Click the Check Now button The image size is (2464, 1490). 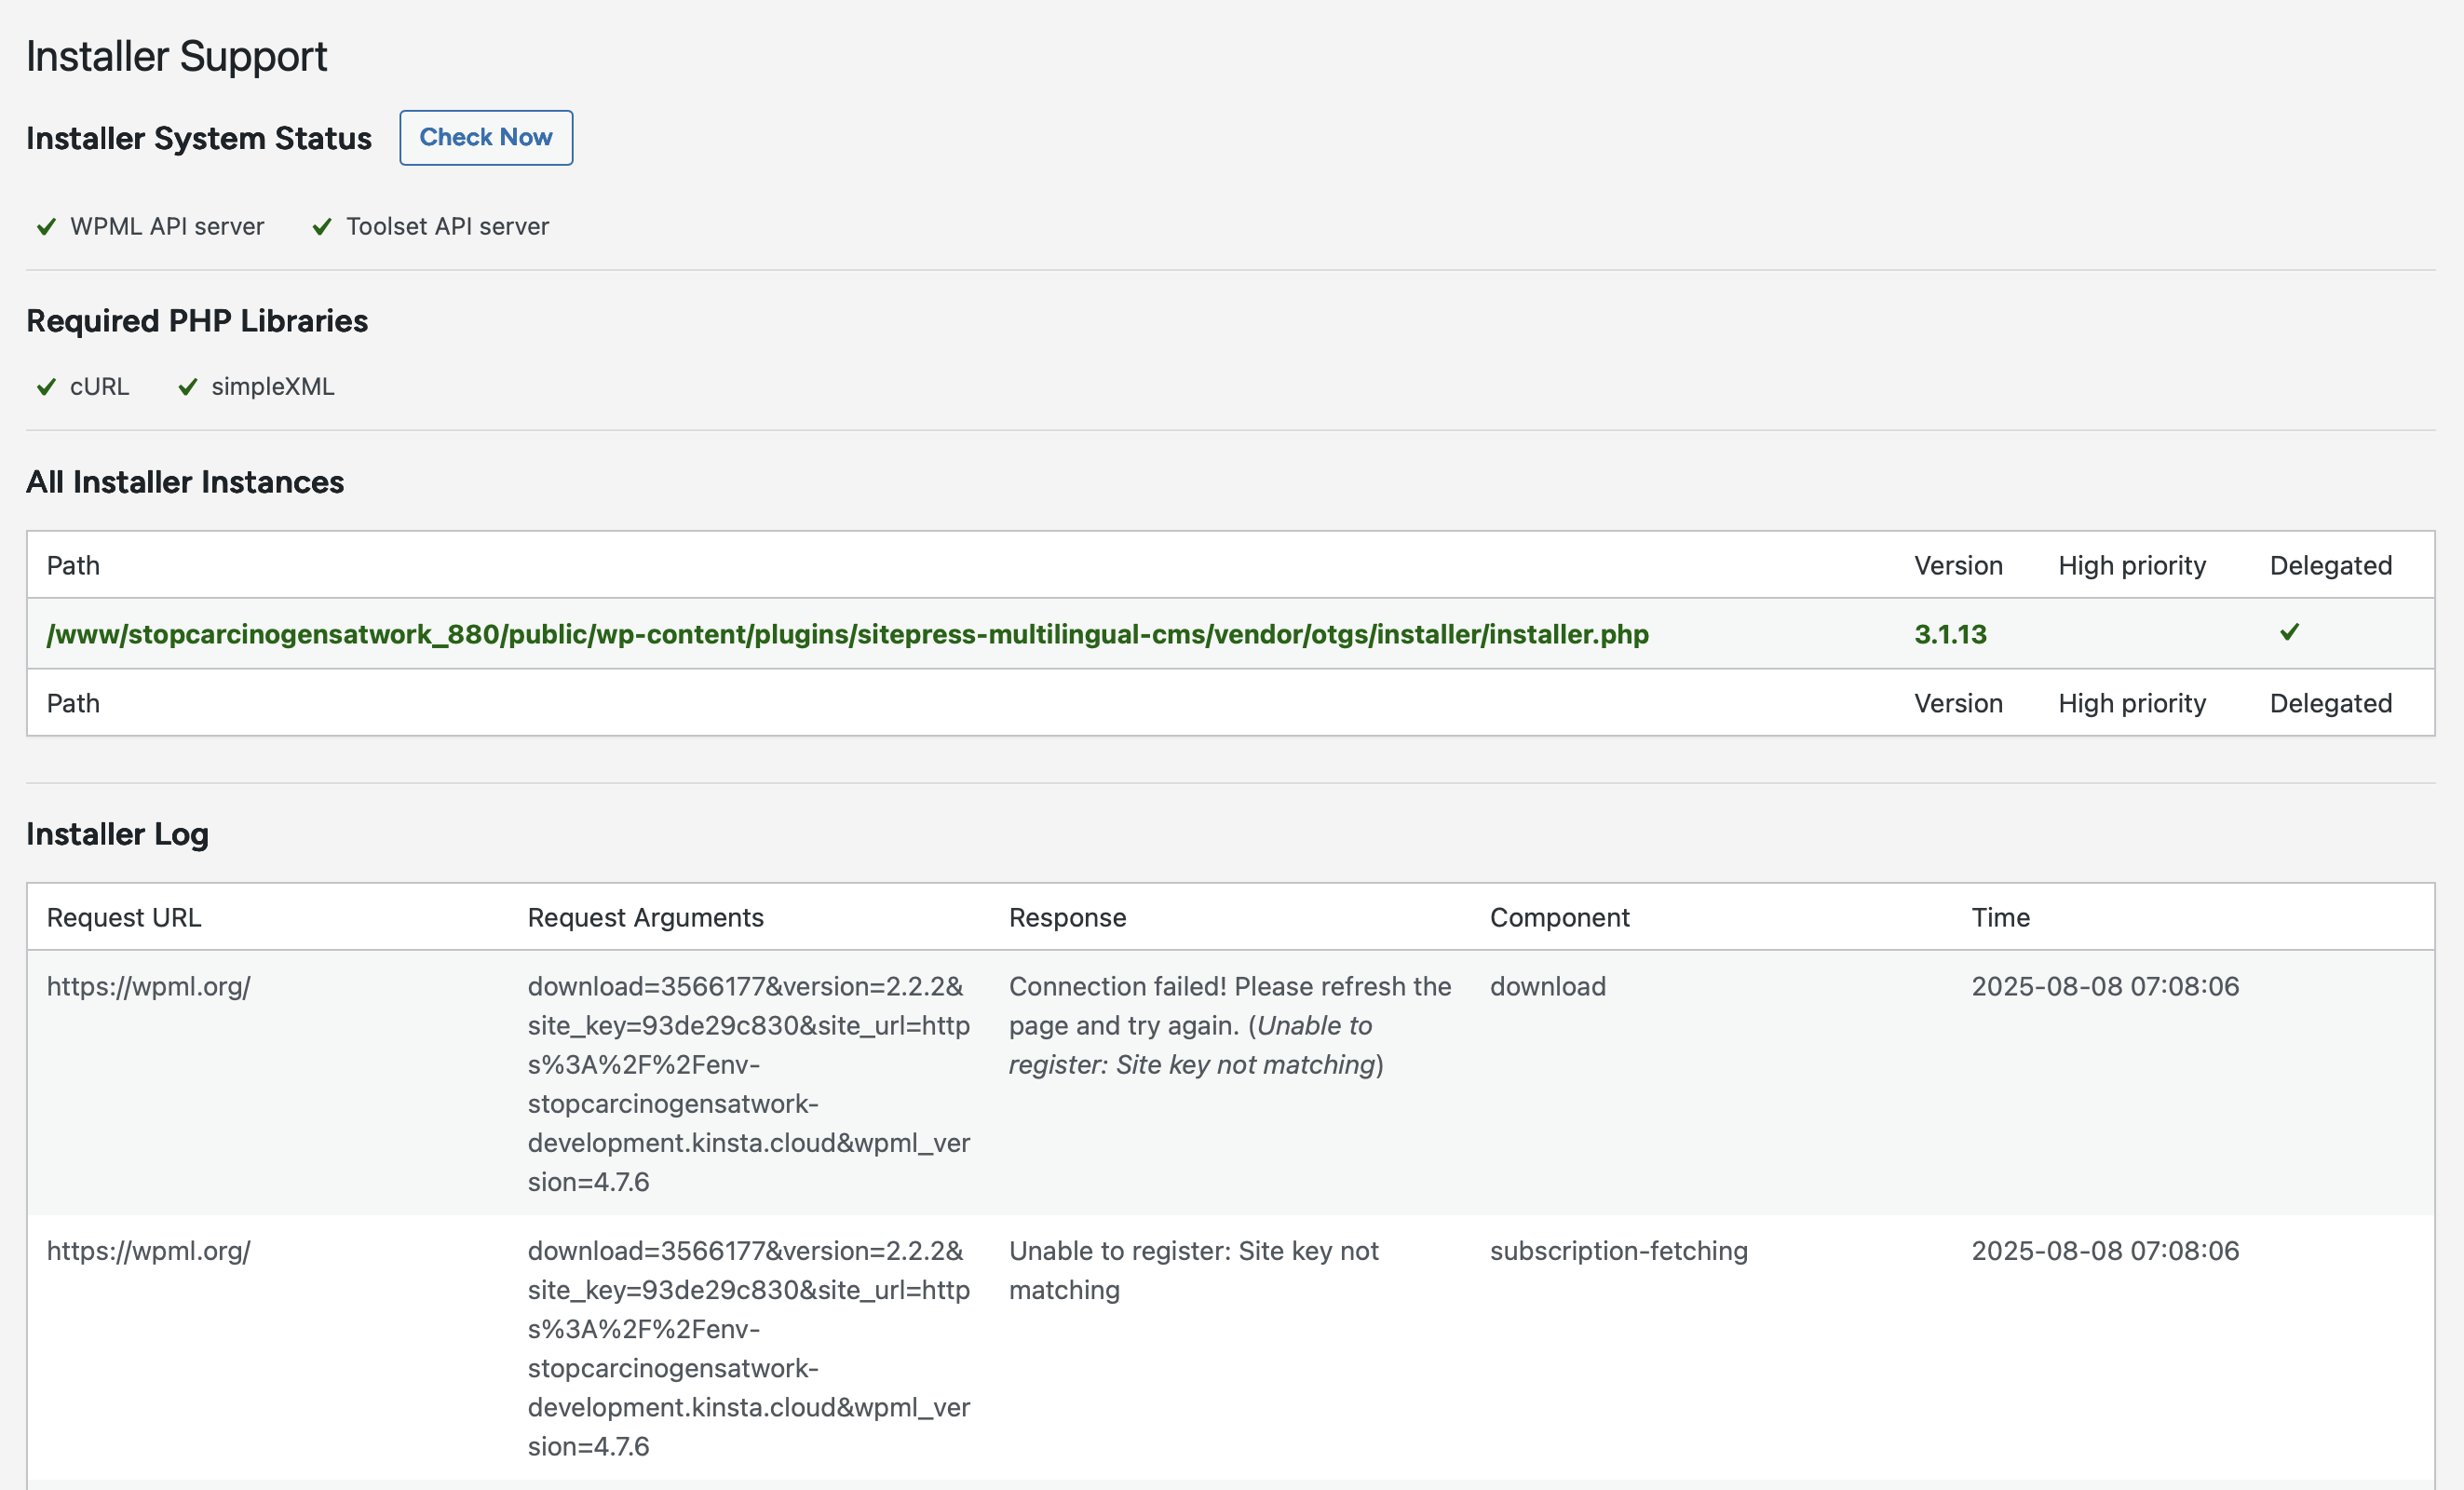pos(485,138)
